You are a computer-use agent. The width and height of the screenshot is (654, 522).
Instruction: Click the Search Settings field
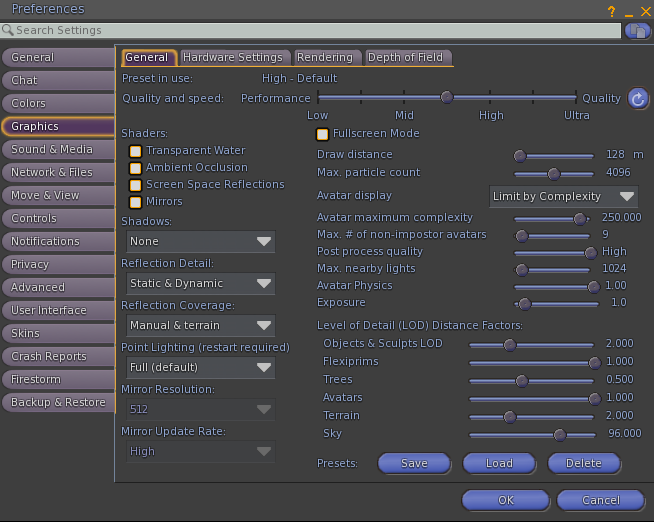coord(311,30)
